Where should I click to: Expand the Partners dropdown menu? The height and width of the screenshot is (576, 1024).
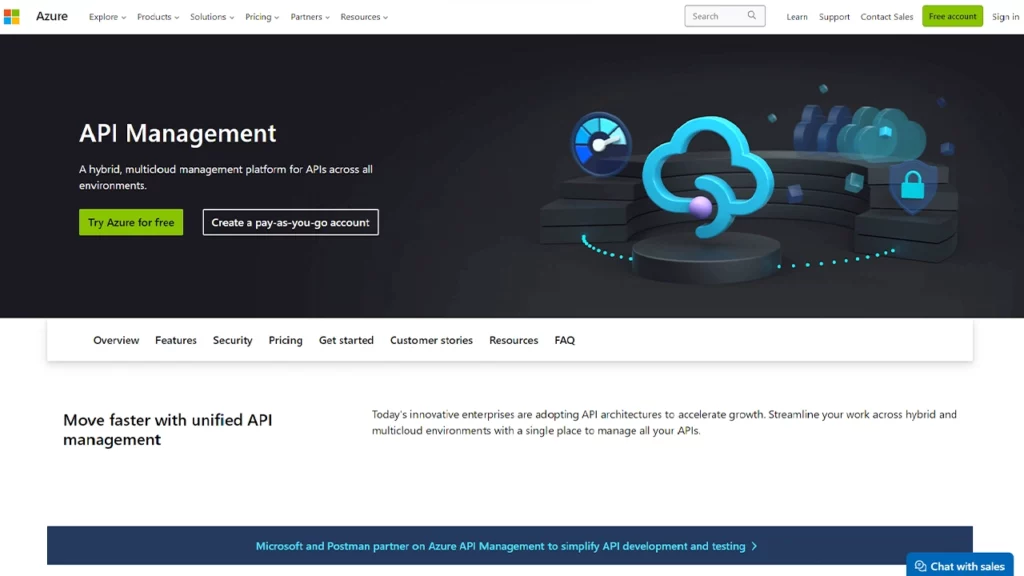point(310,17)
